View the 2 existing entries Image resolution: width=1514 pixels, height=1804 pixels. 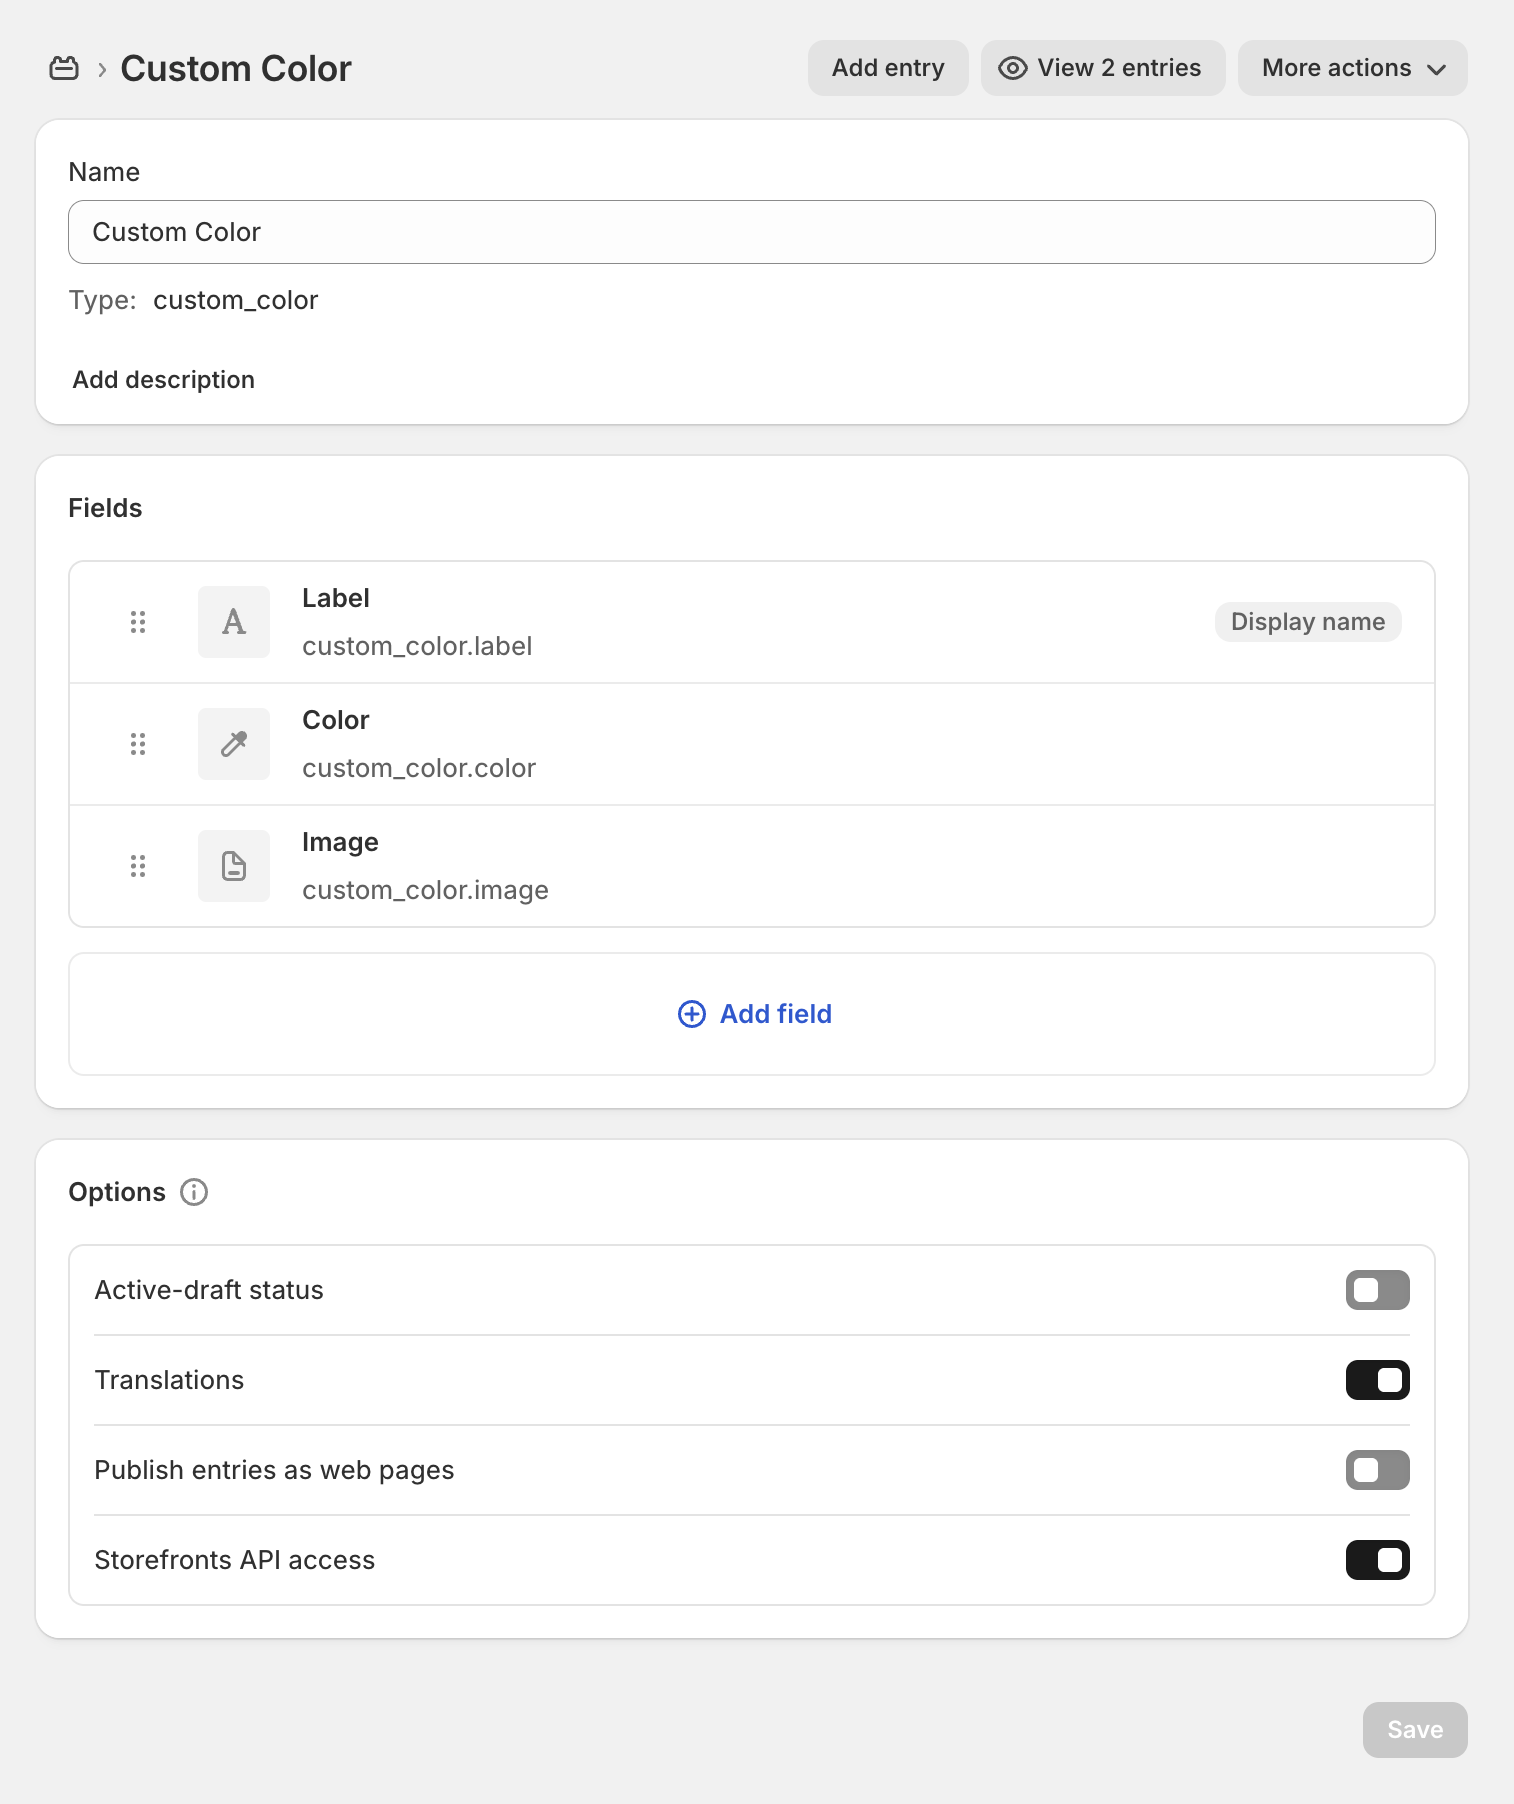1102,68
